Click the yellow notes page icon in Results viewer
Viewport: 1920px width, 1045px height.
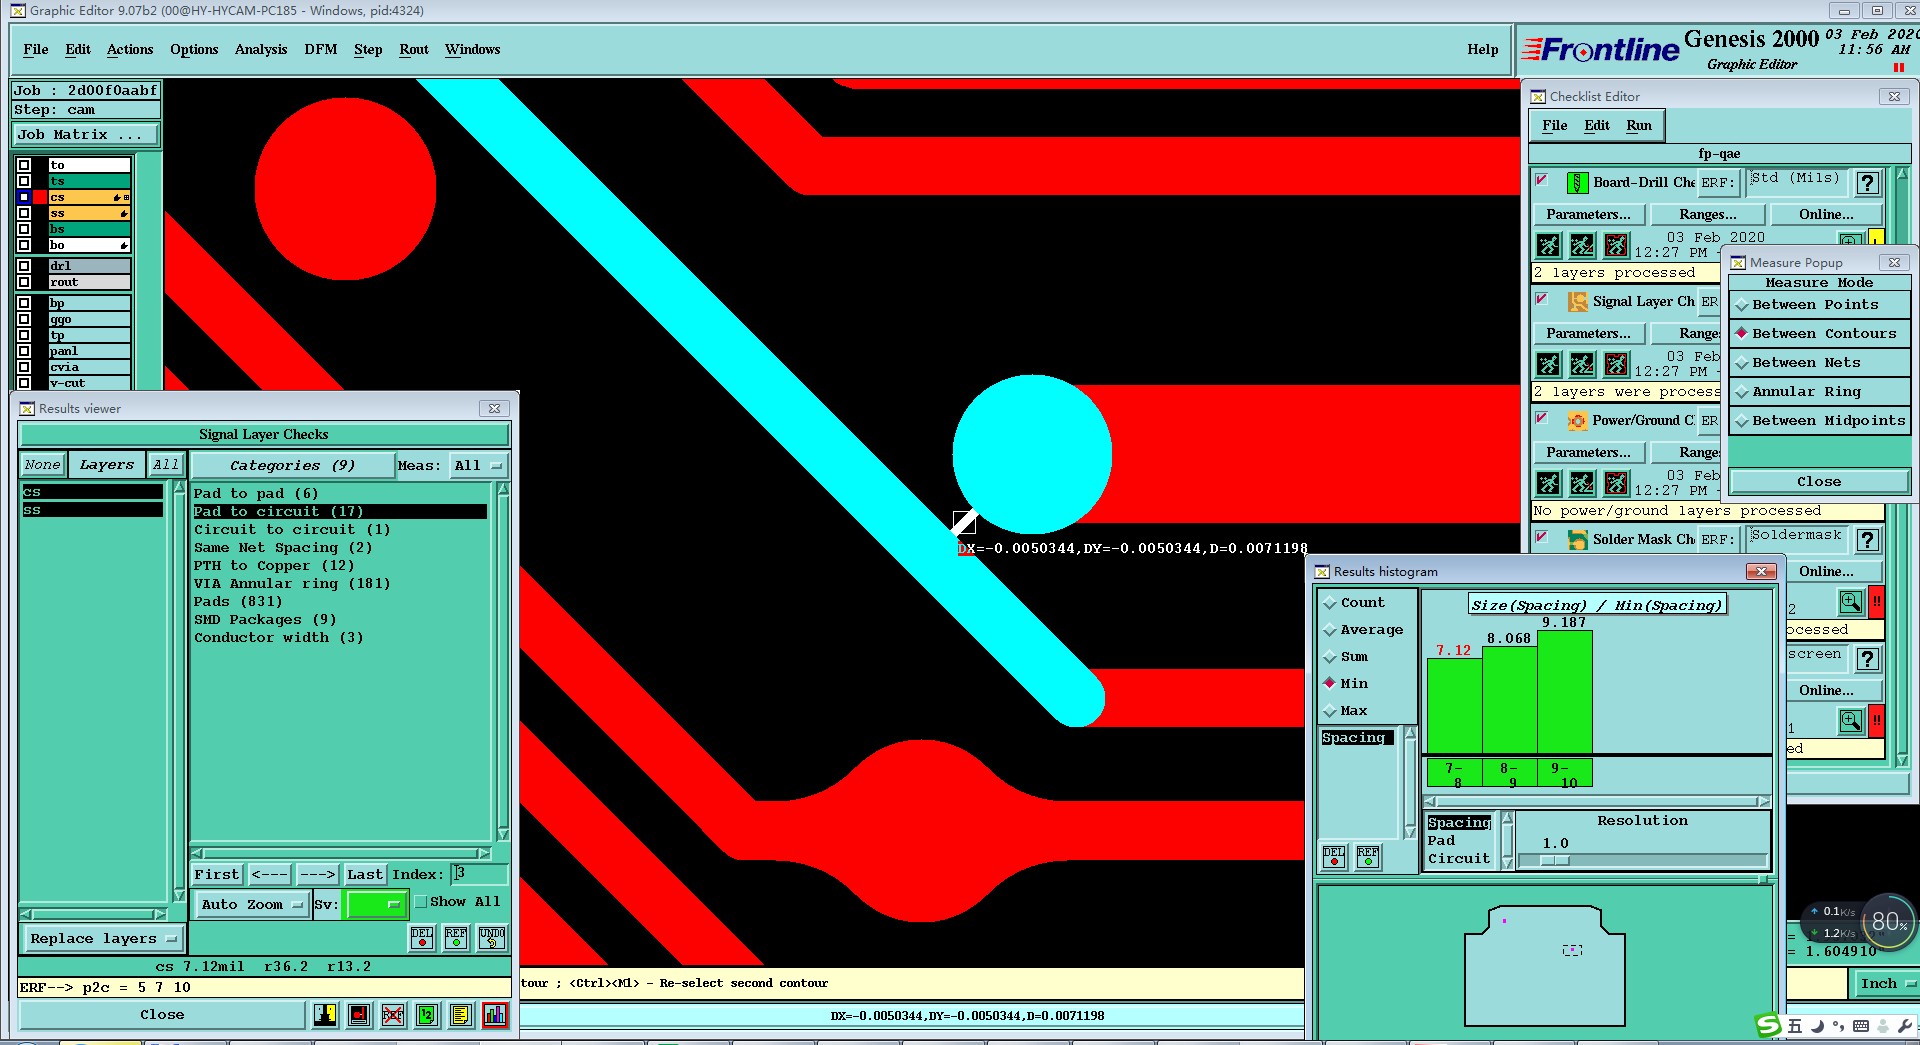pos(460,1015)
